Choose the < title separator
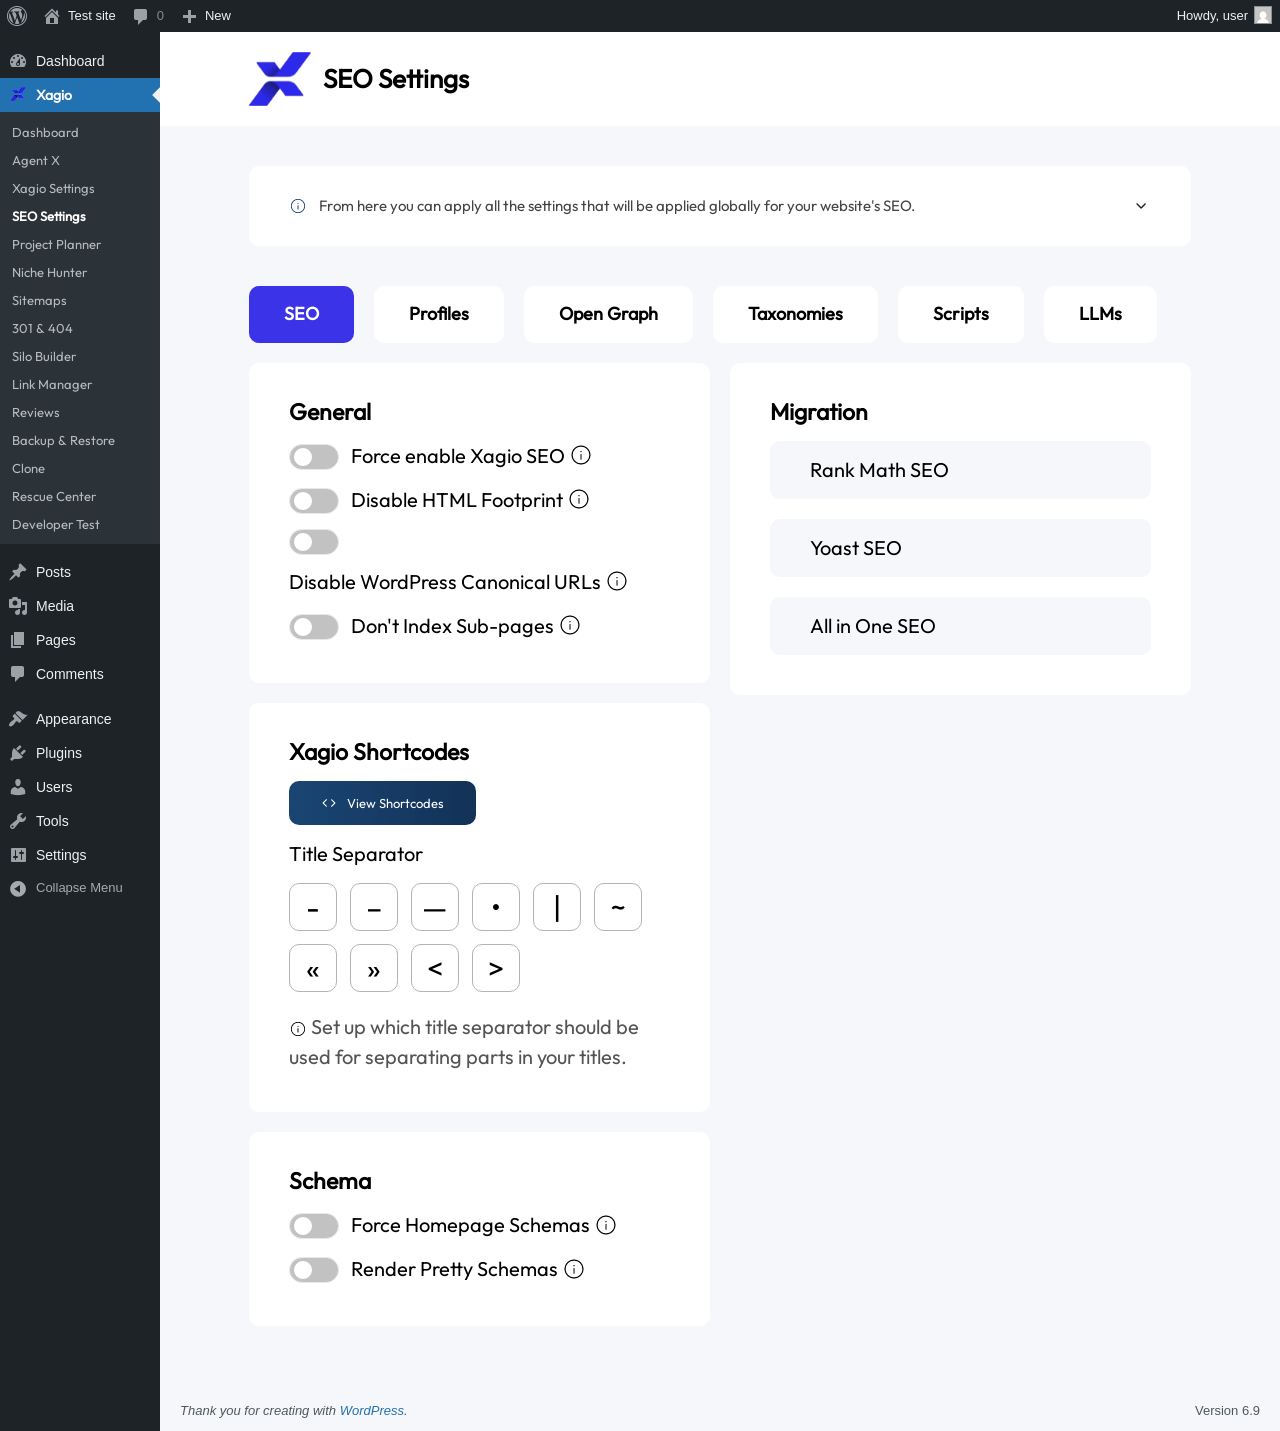The image size is (1280, 1431). (x=435, y=968)
